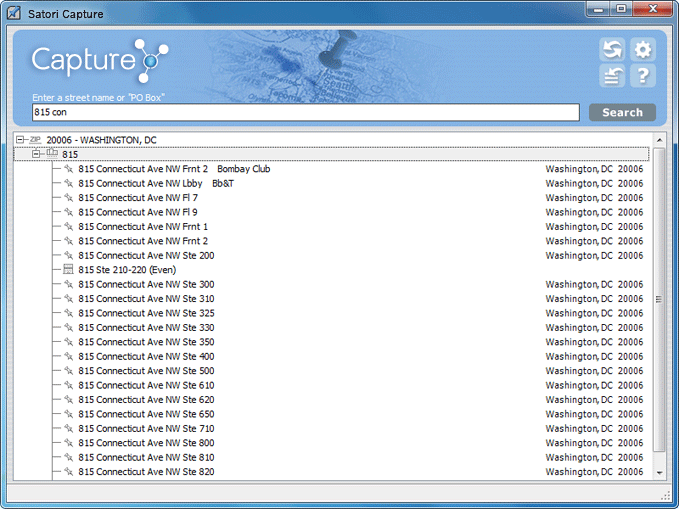Click the range icon for Ste 210-220 (Even)
The width and height of the screenshot is (679, 509).
tap(68, 269)
